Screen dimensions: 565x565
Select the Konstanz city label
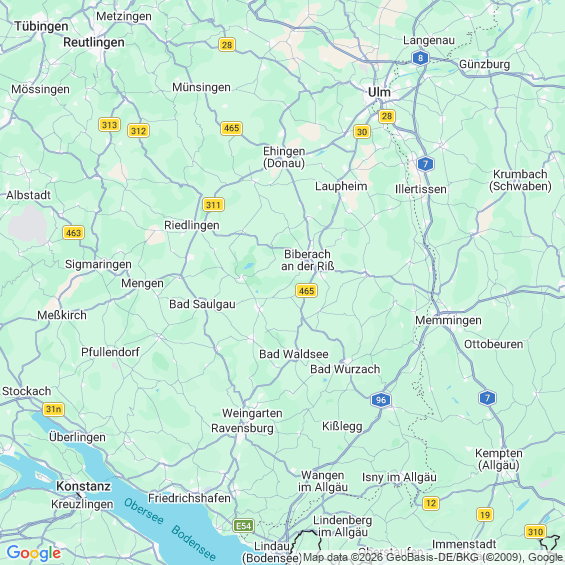[x=83, y=486]
